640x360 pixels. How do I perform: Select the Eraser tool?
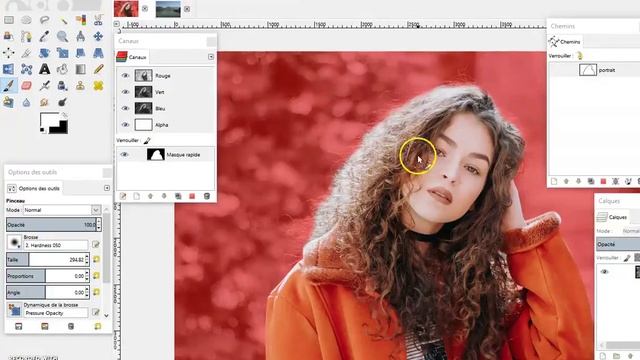[x=27, y=85]
